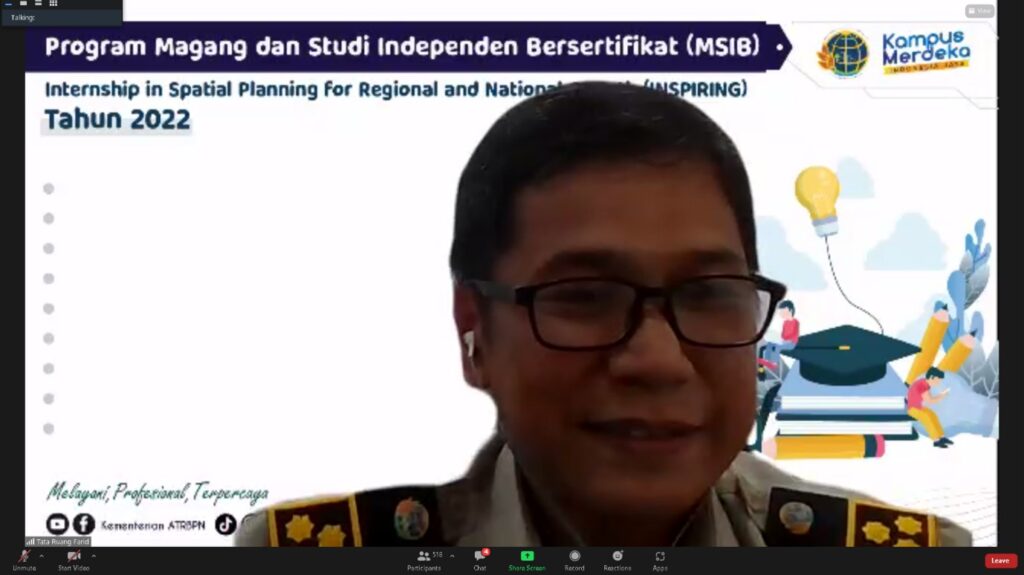The height and width of the screenshot is (575, 1024).
Task: Open video options arrow beside Start Video
Action: pyautogui.click(x=94, y=556)
